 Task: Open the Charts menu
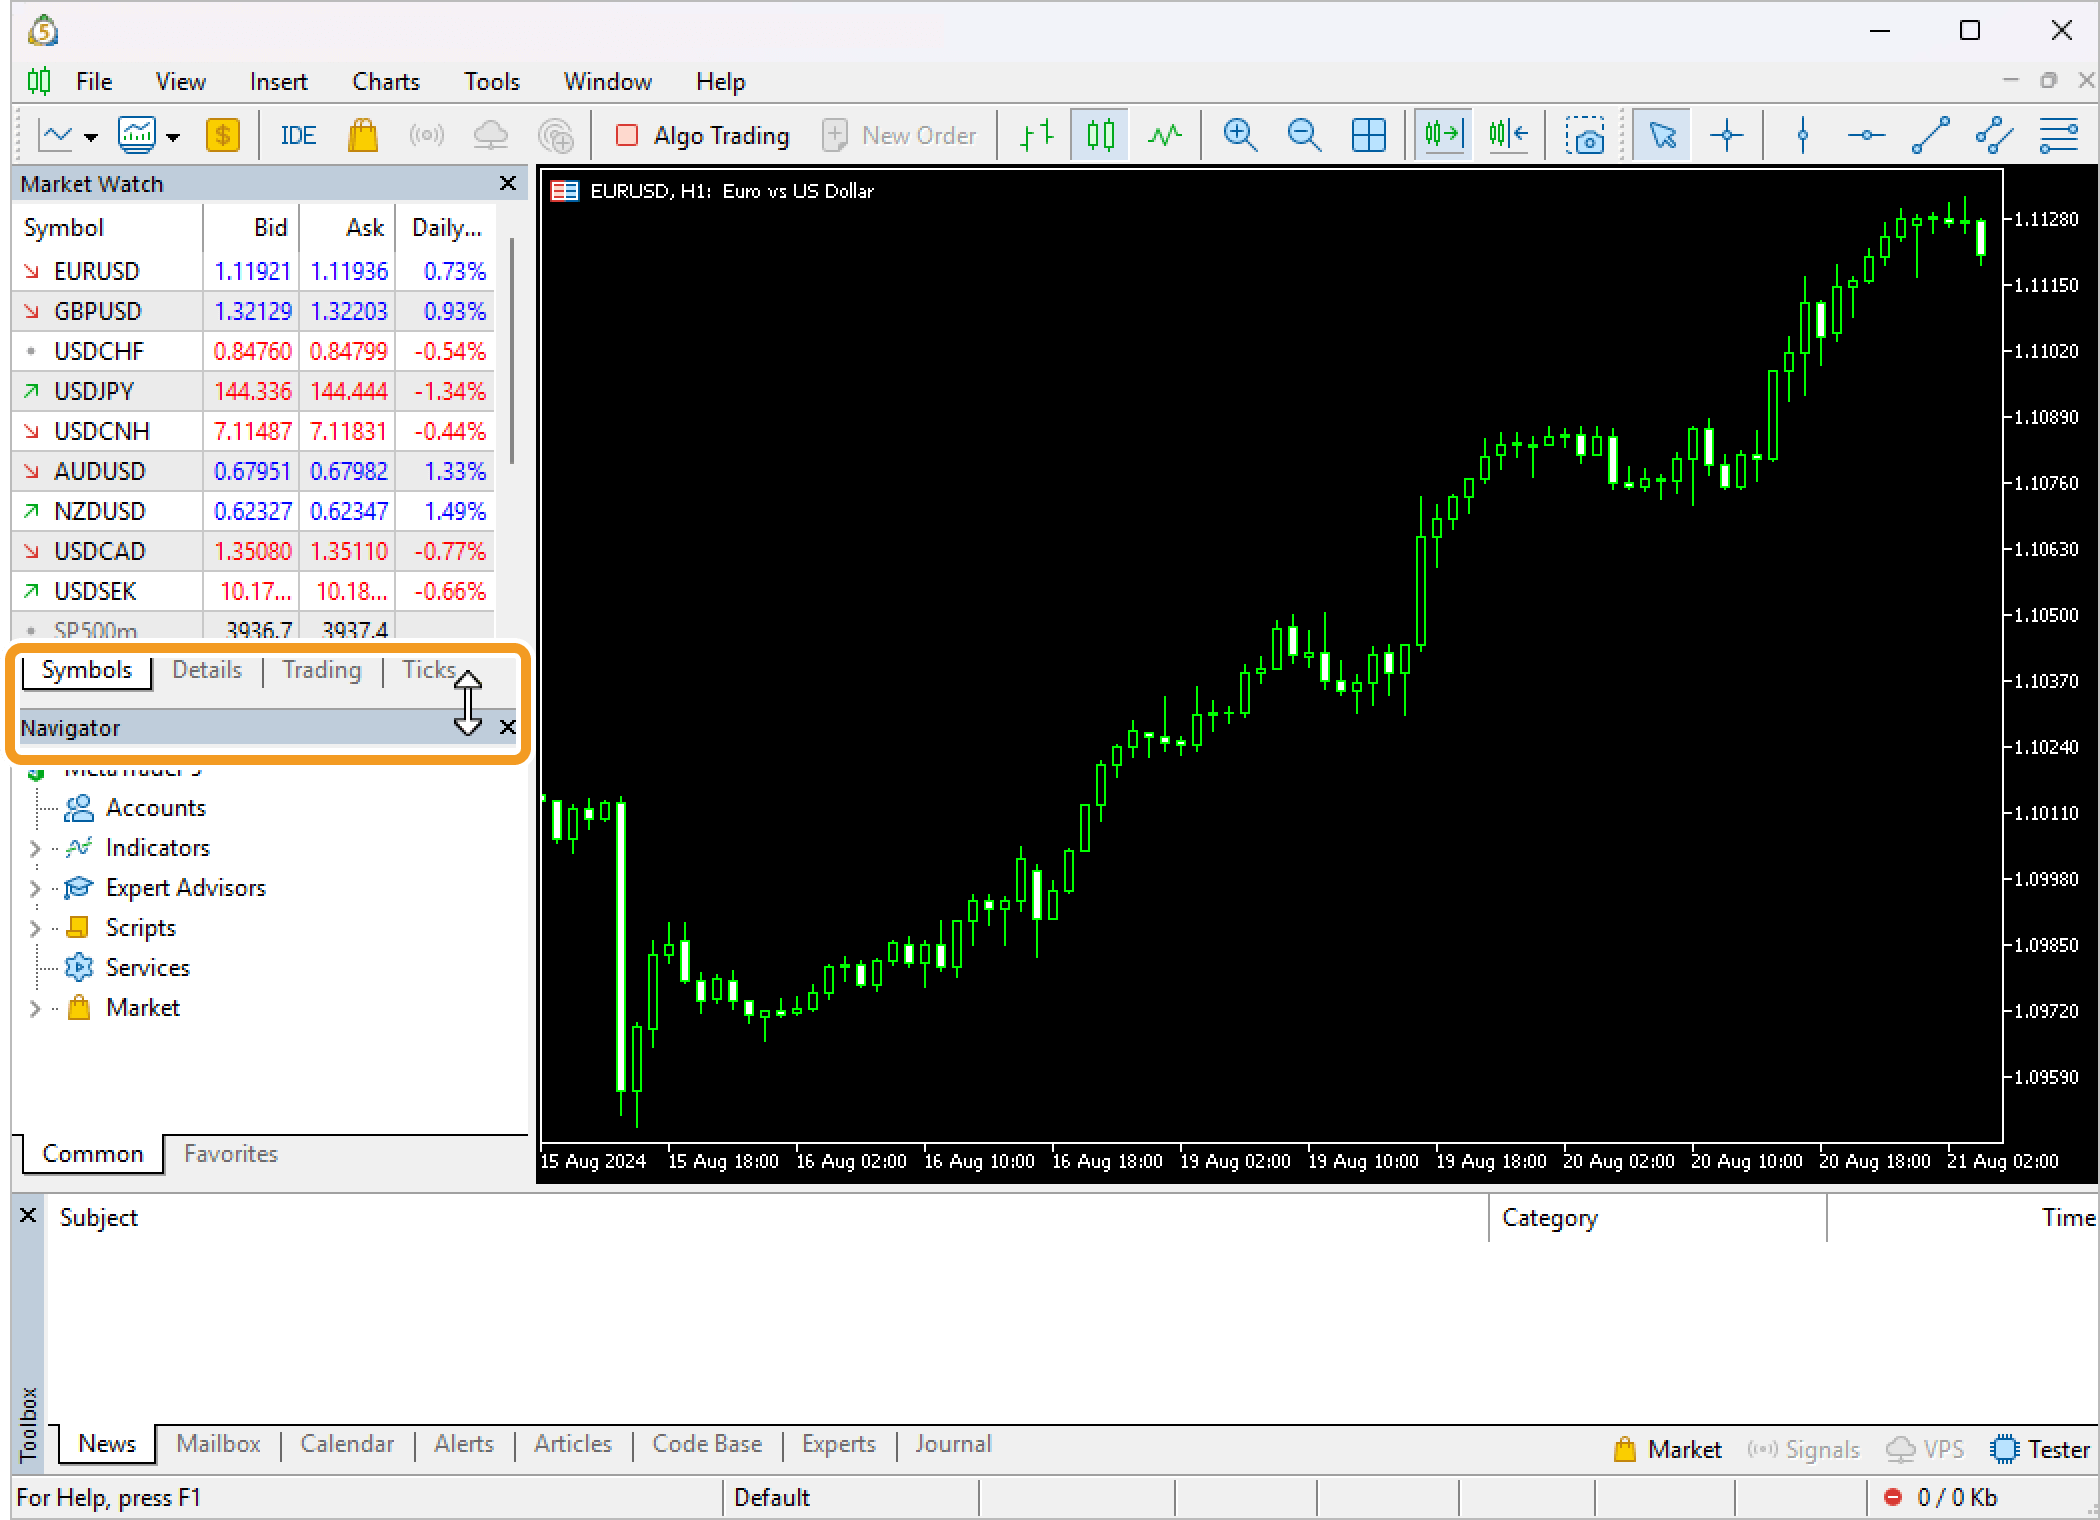385,82
